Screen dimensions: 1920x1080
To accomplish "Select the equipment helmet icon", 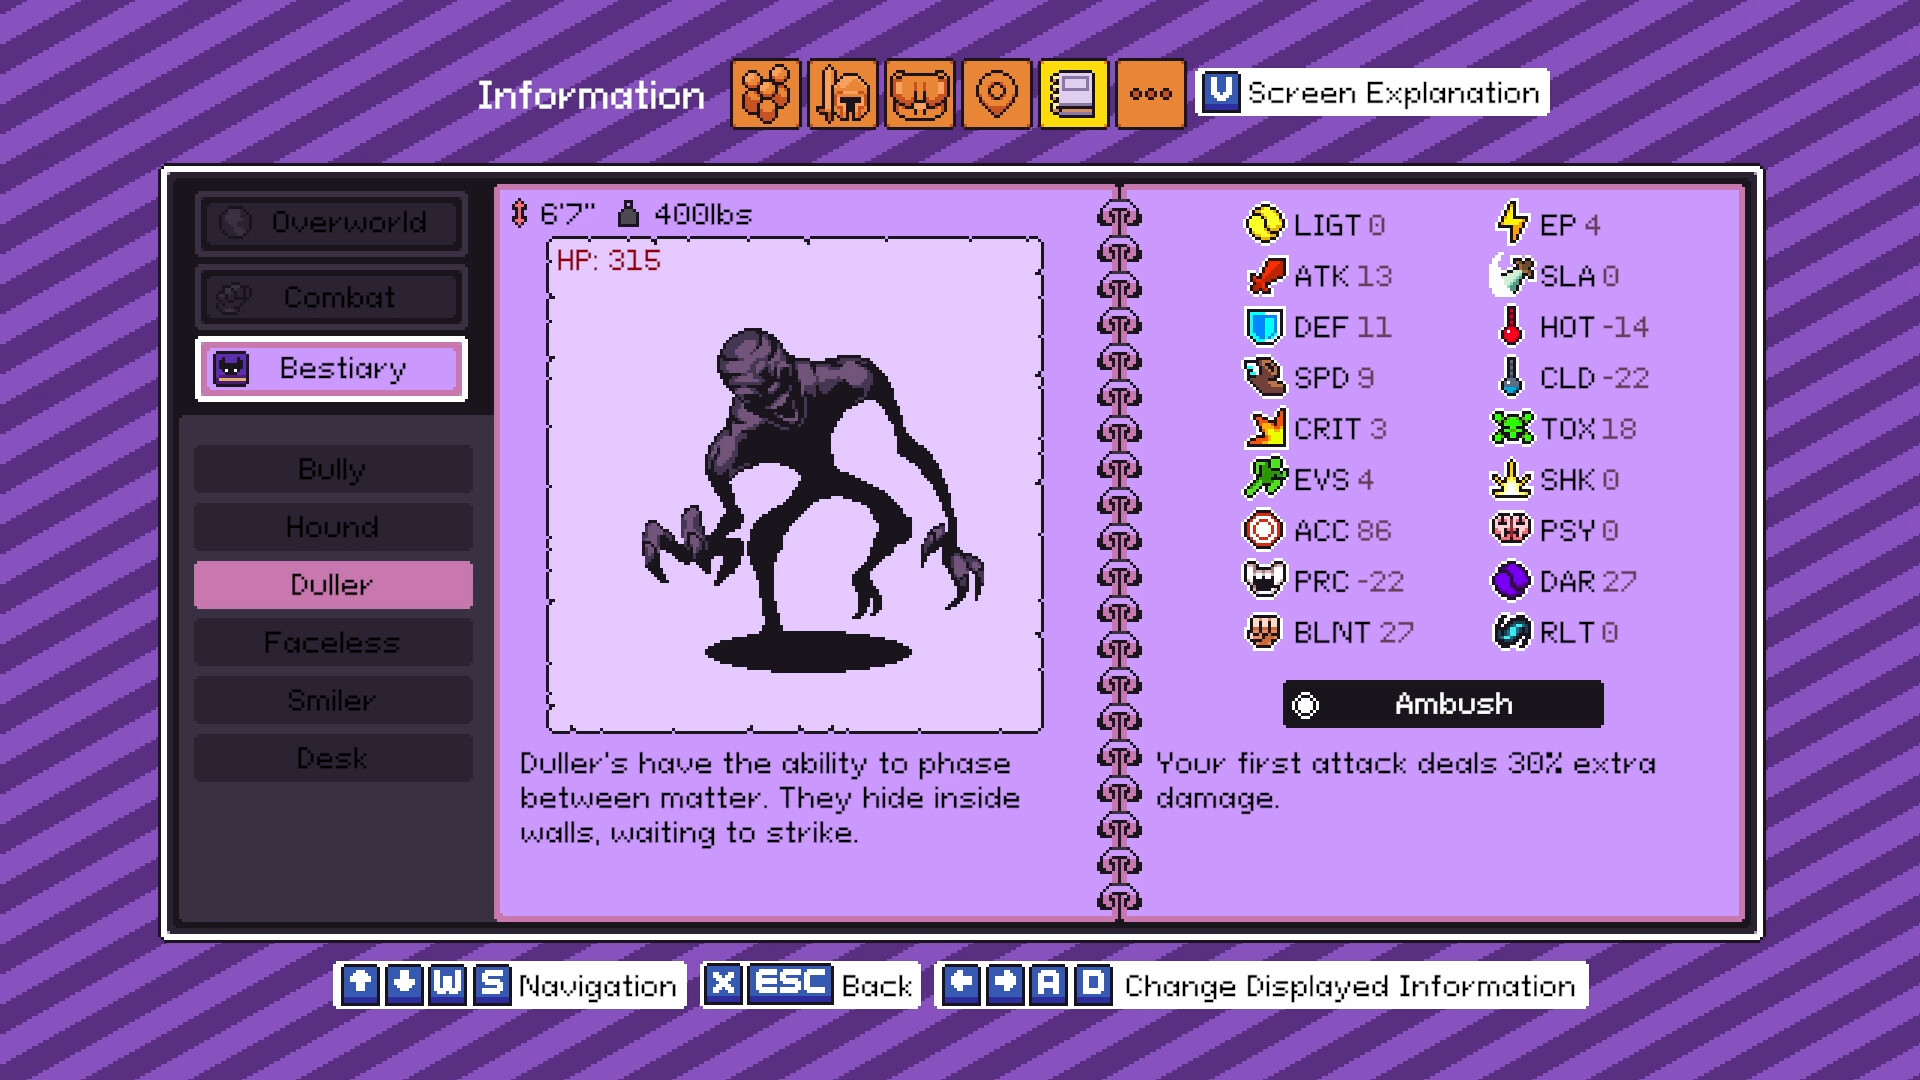I will click(841, 93).
